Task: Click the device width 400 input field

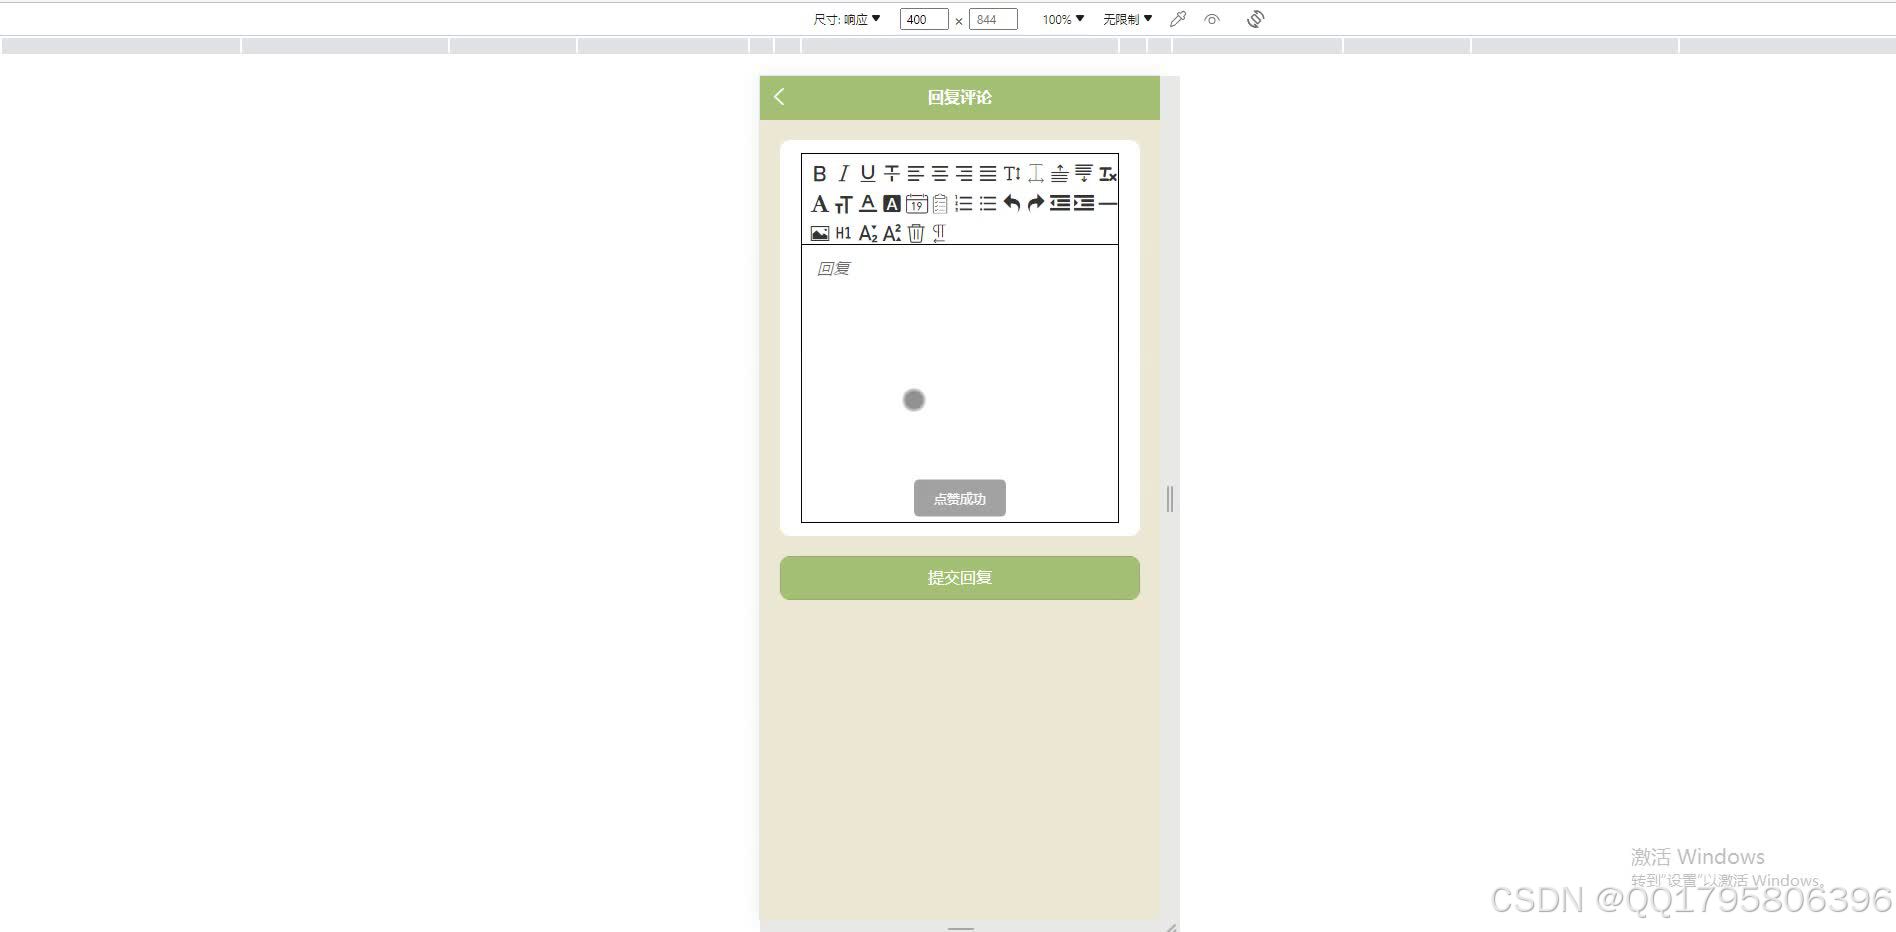Action: tap(922, 18)
